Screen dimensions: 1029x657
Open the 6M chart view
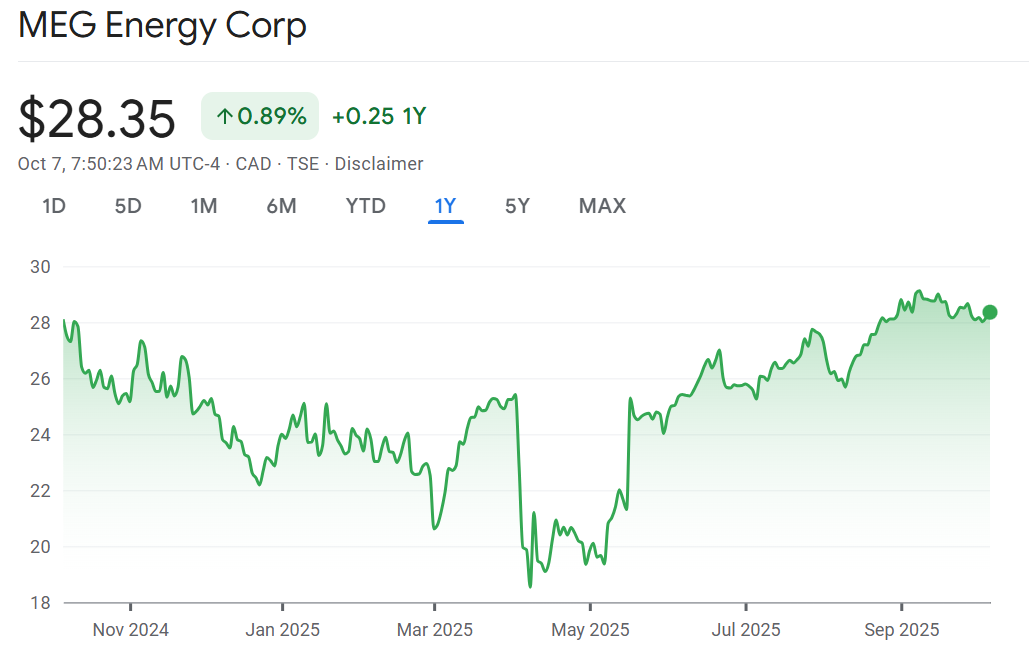[x=281, y=206]
